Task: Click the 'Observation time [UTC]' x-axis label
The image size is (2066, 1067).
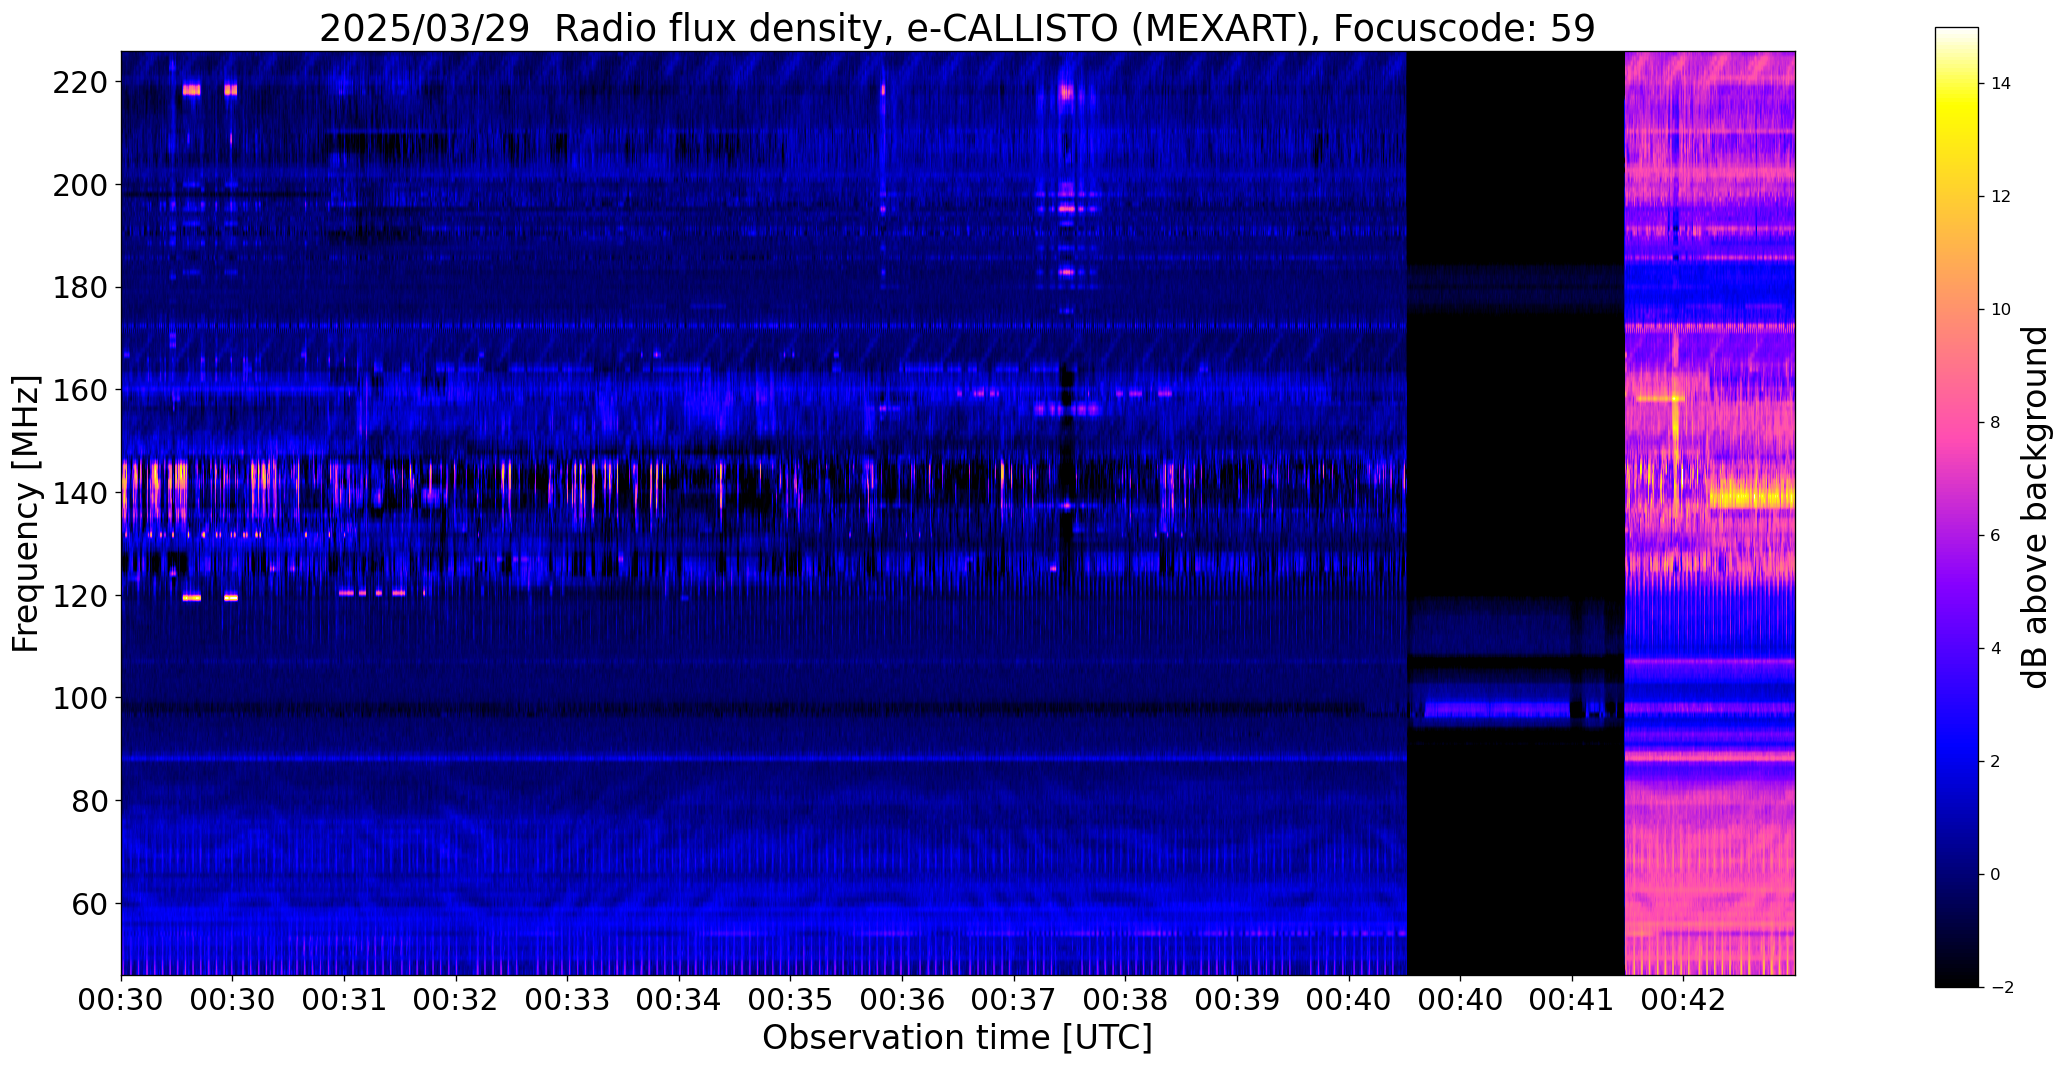Action: (957, 1038)
